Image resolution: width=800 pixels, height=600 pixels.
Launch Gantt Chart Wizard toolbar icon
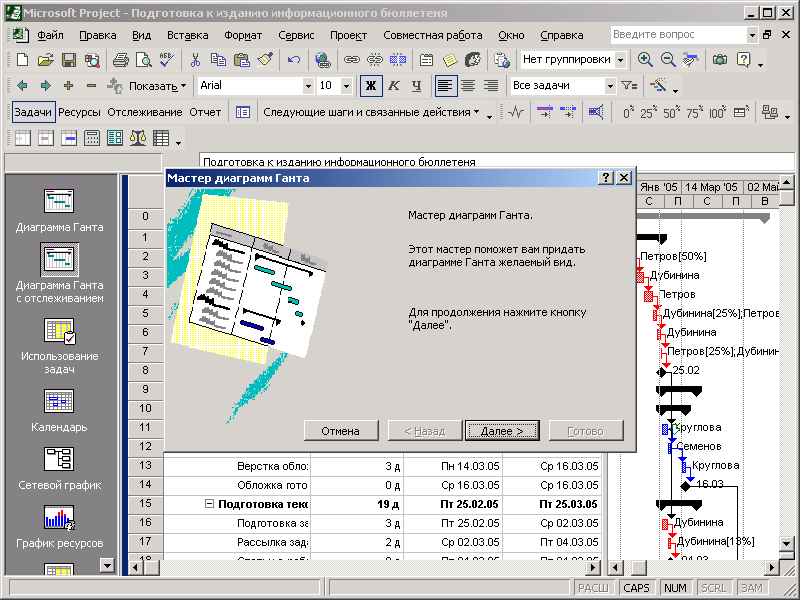click(658, 86)
